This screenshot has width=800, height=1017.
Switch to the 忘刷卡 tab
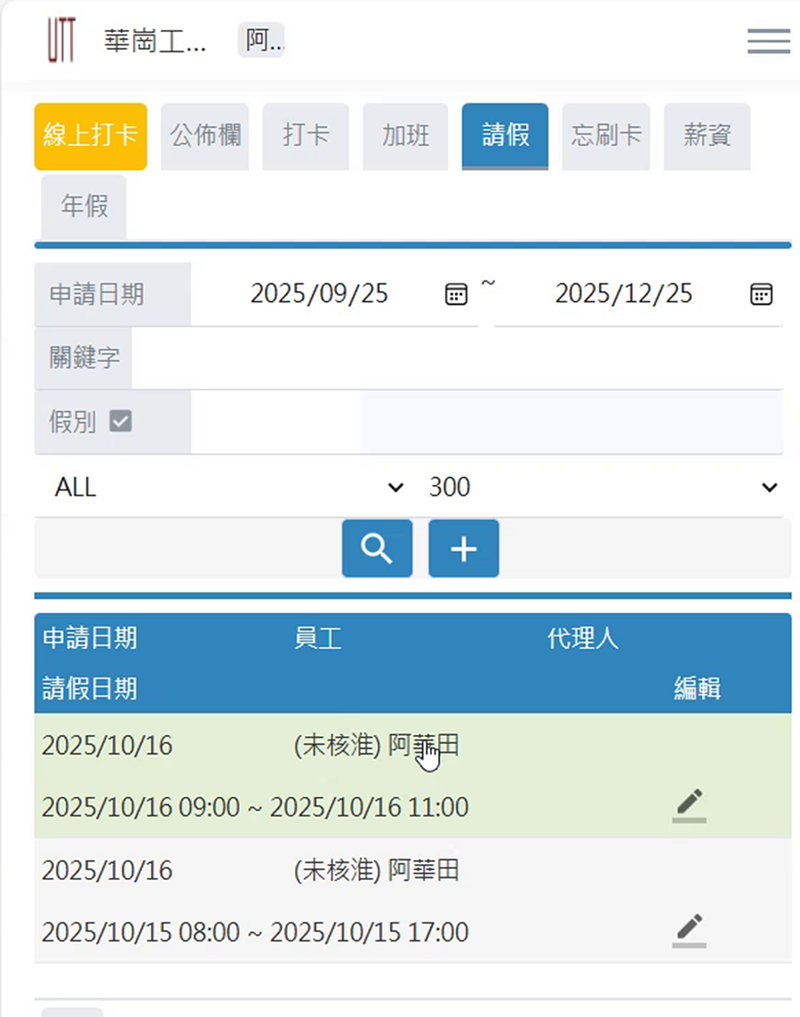[x=606, y=136]
